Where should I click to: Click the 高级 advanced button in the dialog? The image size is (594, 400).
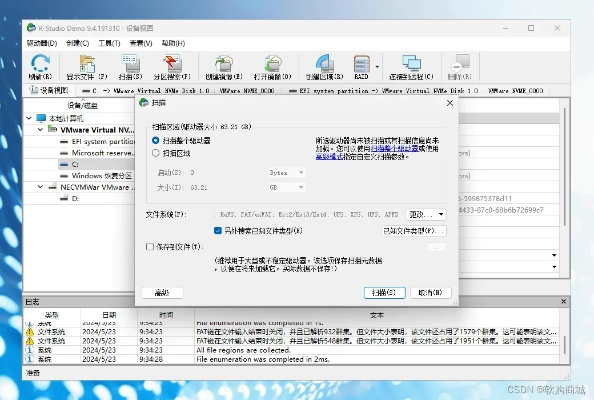point(162,292)
